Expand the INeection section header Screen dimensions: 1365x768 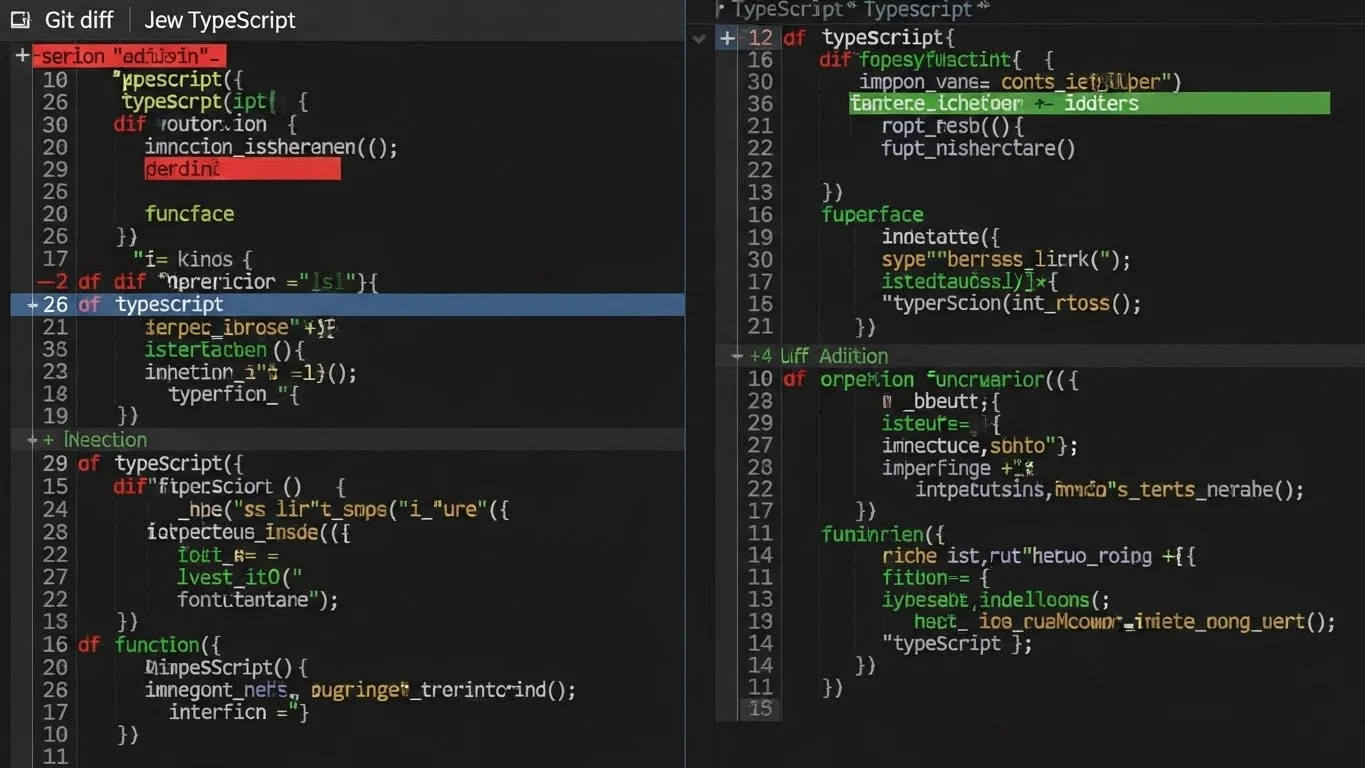[x=105, y=440]
